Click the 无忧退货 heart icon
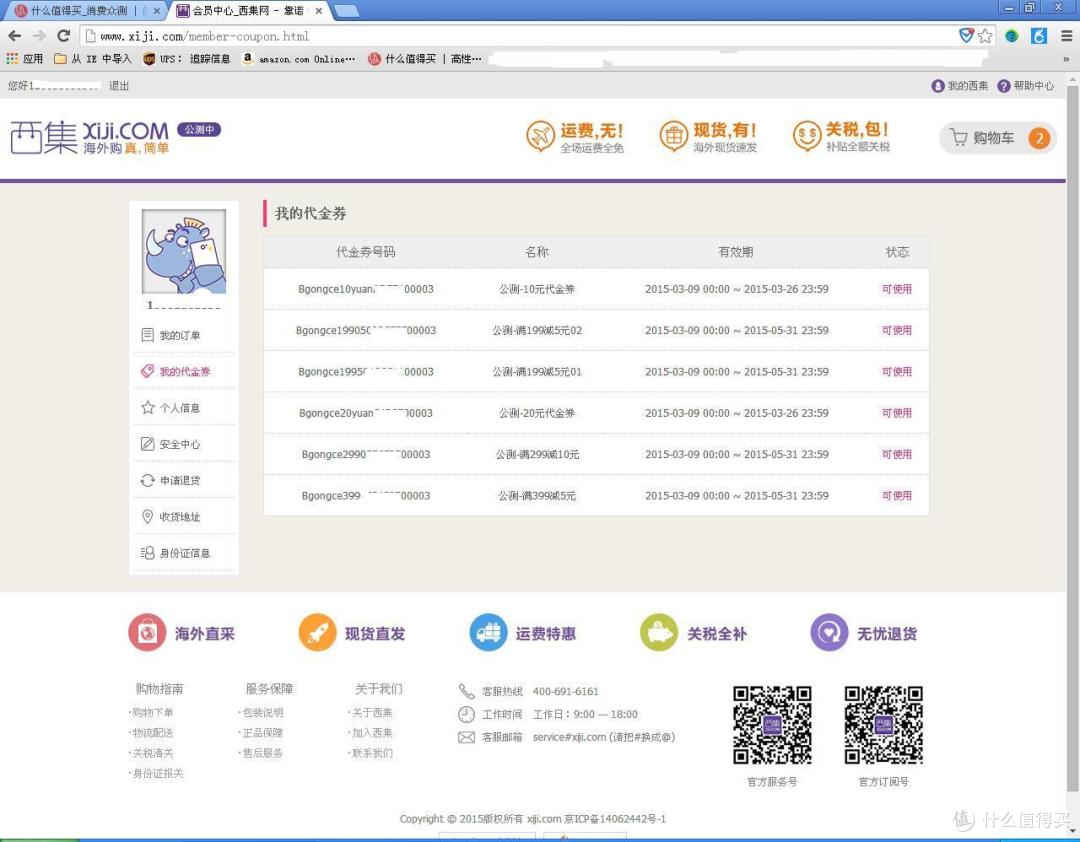Viewport: 1080px width, 842px height. click(829, 632)
